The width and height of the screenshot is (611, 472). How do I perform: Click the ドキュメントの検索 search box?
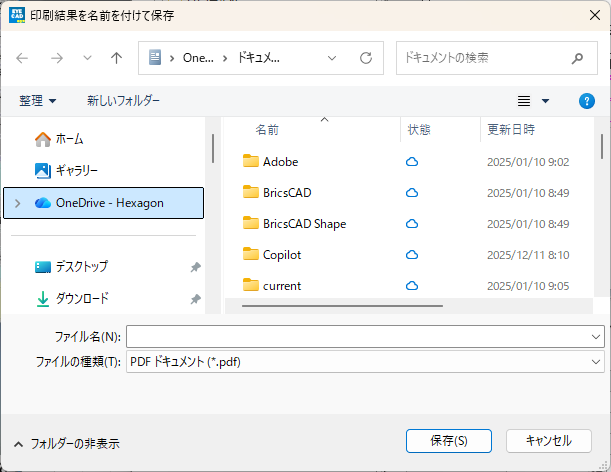[487, 58]
